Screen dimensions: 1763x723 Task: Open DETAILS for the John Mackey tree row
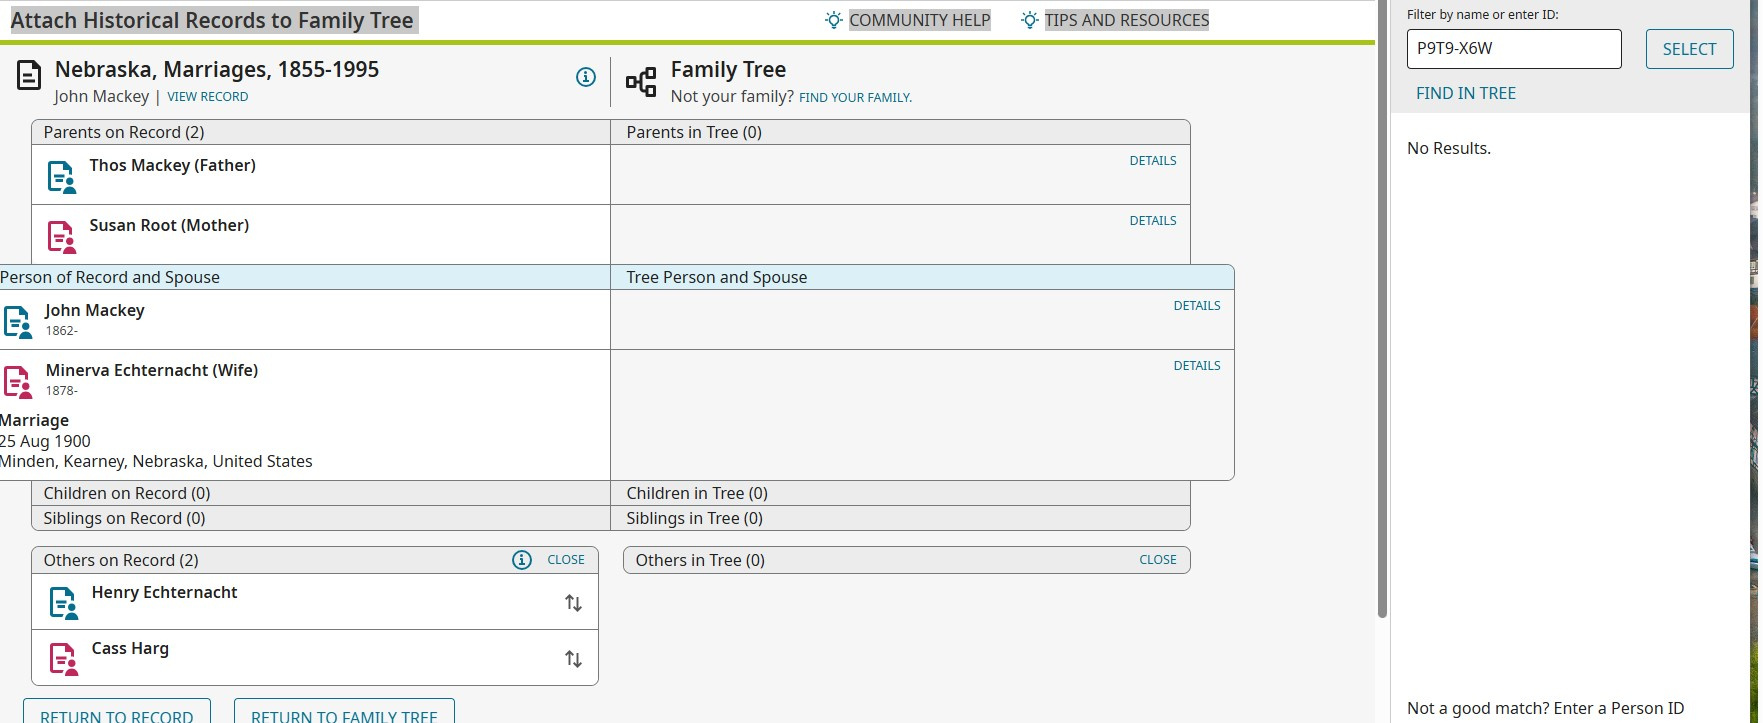coord(1197,305)
